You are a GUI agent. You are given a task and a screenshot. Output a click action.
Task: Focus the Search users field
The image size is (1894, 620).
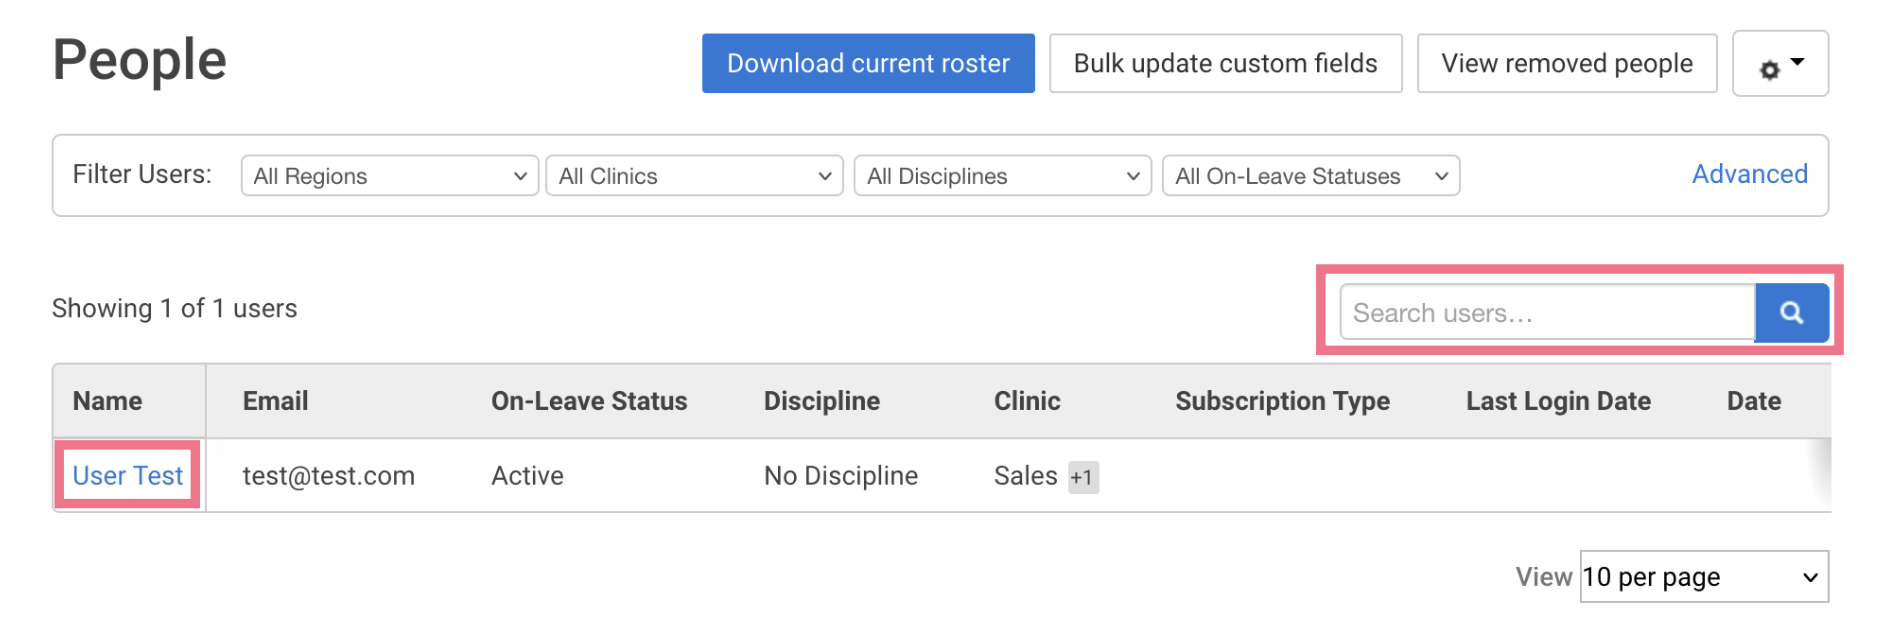pyautogui.click(x=1547, y=313)
